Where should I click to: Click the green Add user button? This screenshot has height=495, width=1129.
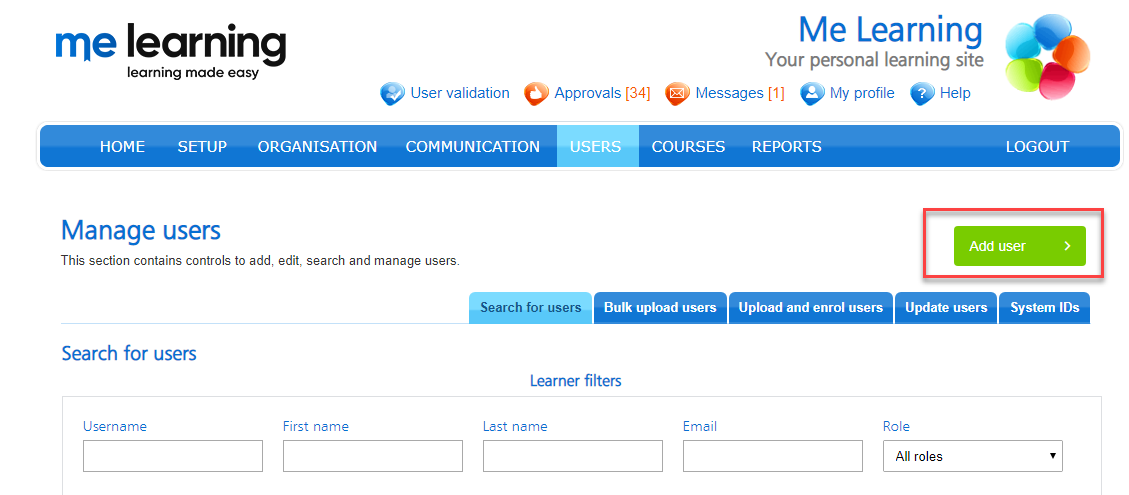[1020, 246]
